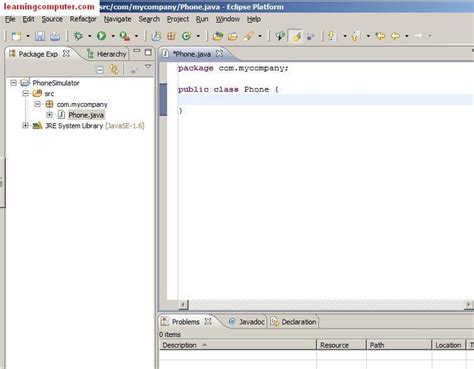This screenshot has width=474, height=369.
Task: Open the Refactor menu
Action: (x=83, y=19)
